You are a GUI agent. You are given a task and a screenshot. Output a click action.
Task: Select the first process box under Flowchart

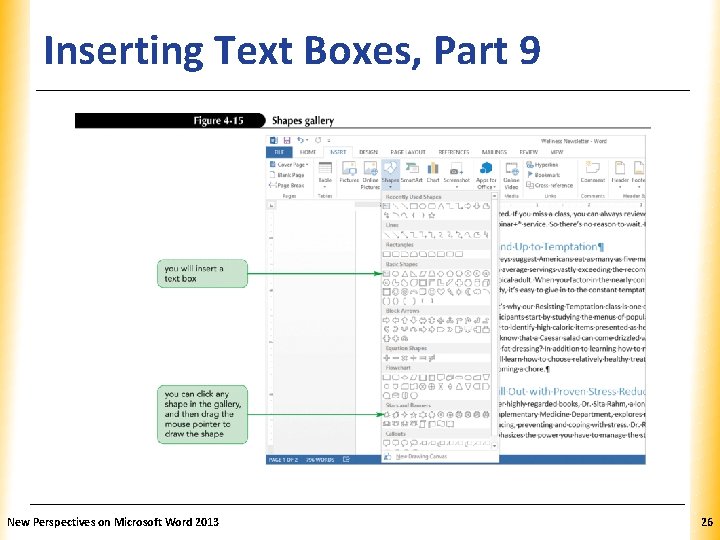click(387, 377)
